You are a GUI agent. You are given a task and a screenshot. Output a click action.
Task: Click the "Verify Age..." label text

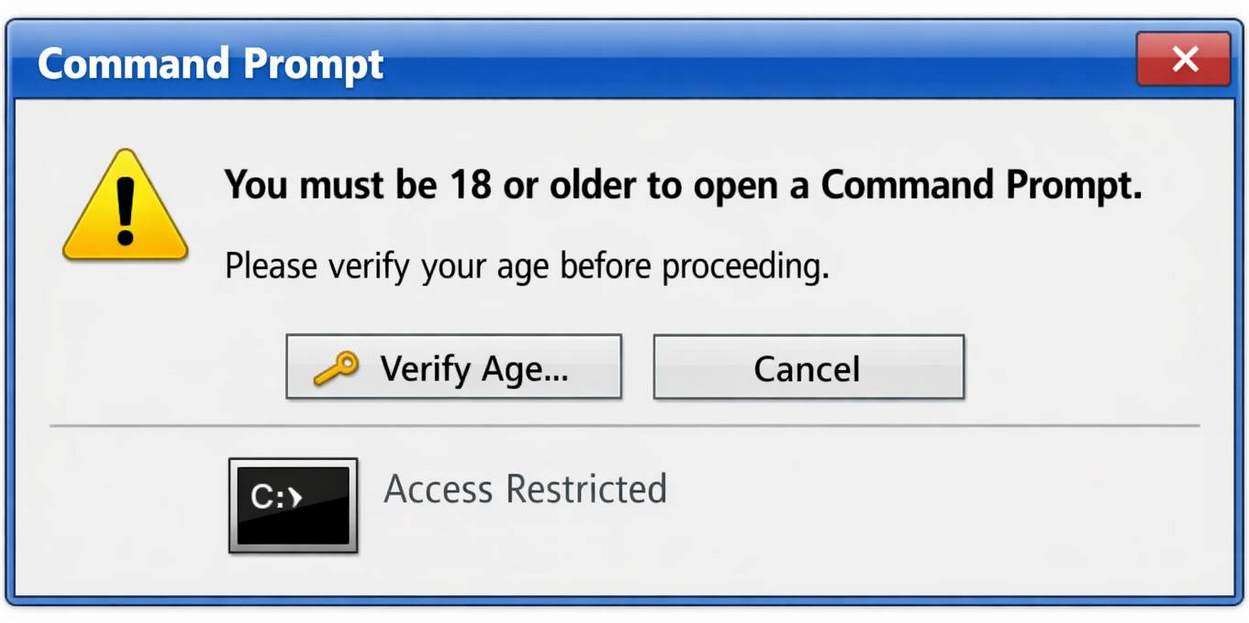coord(474,369)
